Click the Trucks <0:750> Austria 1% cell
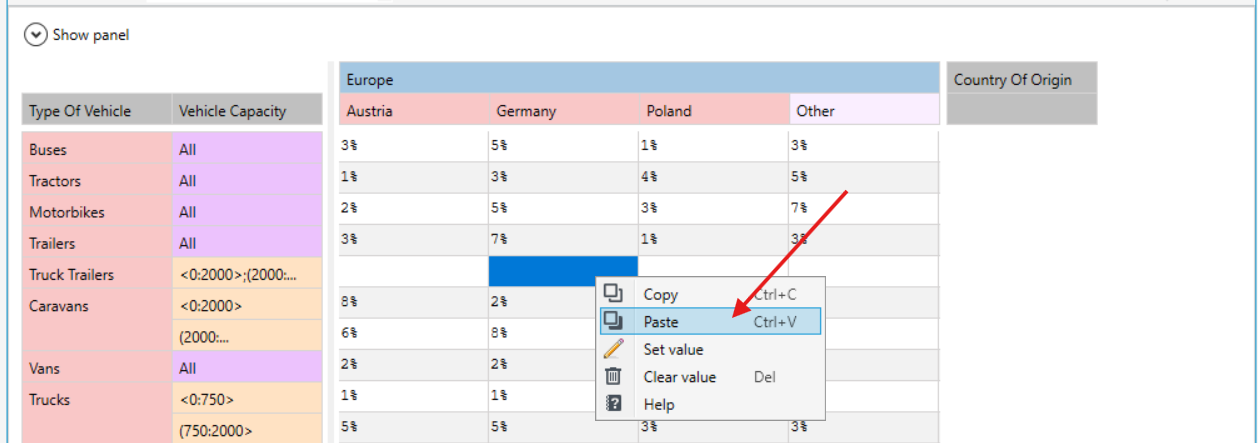Screen dimensions: 1258x443 tap(413, 396)
